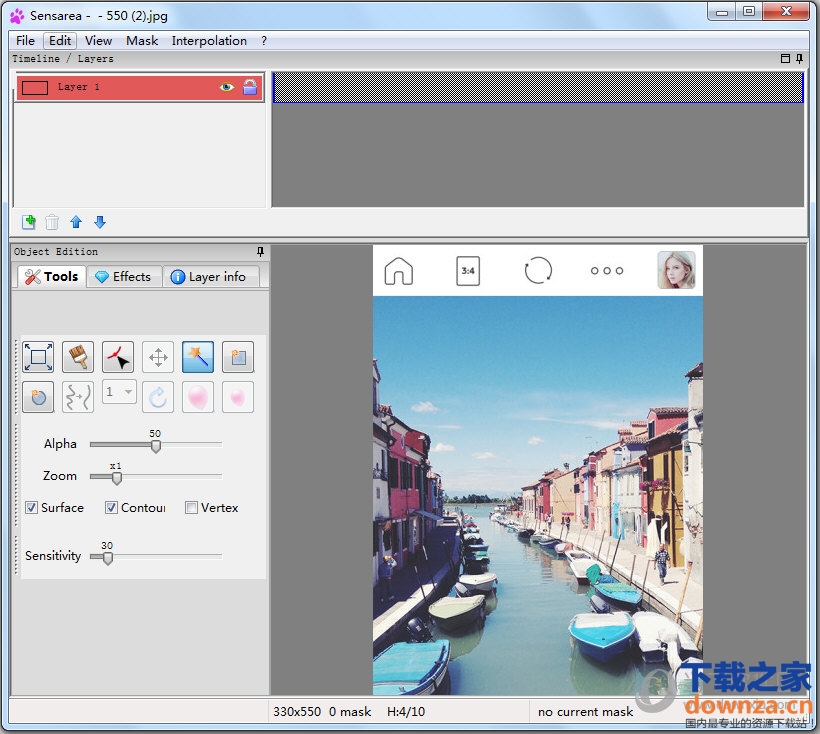Move layer down with blue down arrow
This screenshot has width=820, height=734.
pos(99,222)
